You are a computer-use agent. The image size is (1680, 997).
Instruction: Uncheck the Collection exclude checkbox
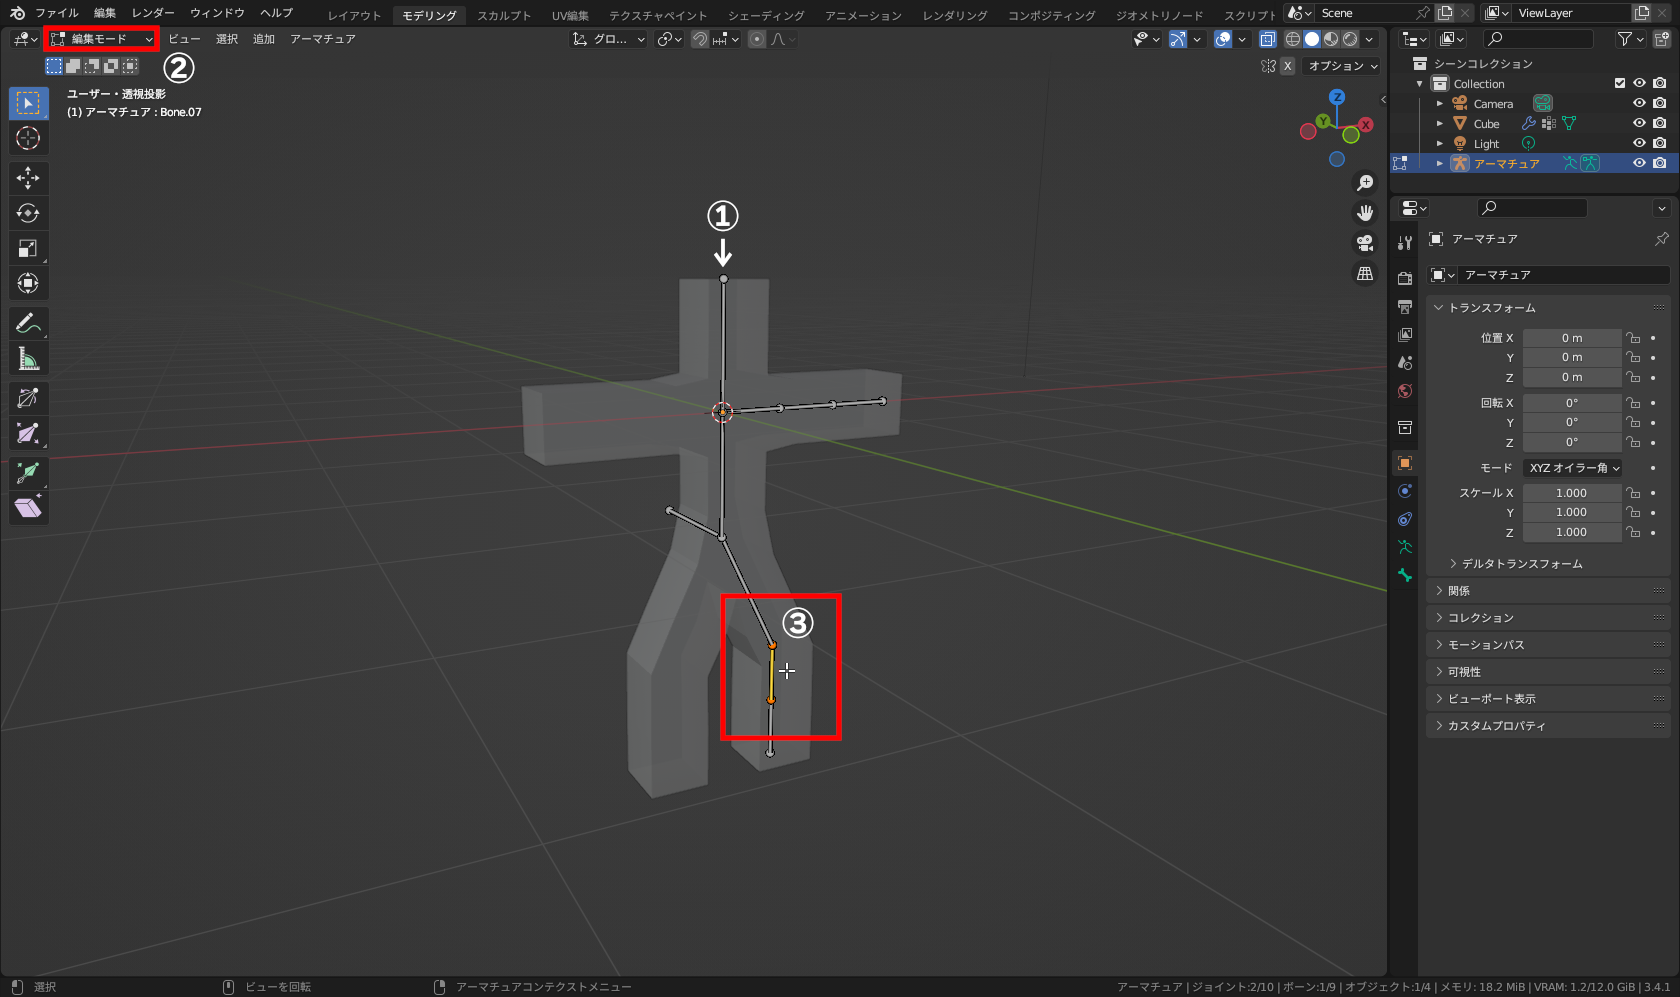pyautogui.click(x=1620, y=83)
